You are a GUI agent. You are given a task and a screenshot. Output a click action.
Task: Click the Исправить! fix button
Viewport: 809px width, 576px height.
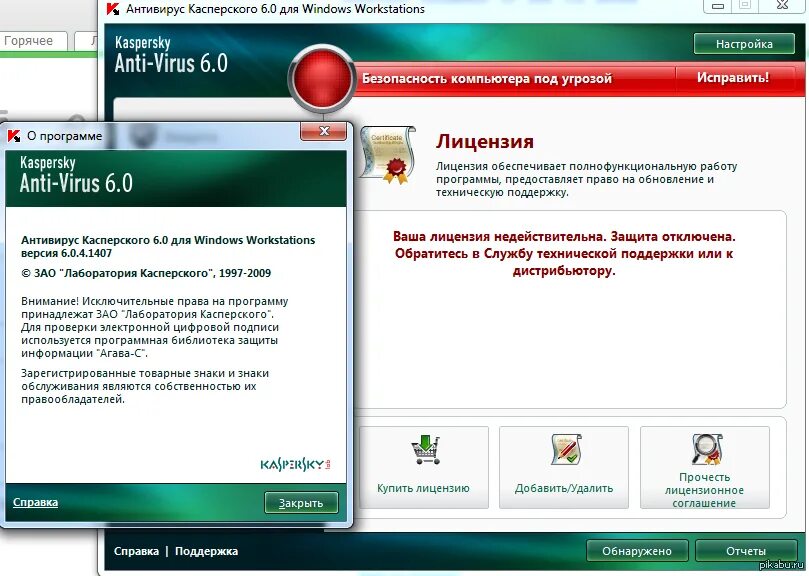(x=733, y=78)
